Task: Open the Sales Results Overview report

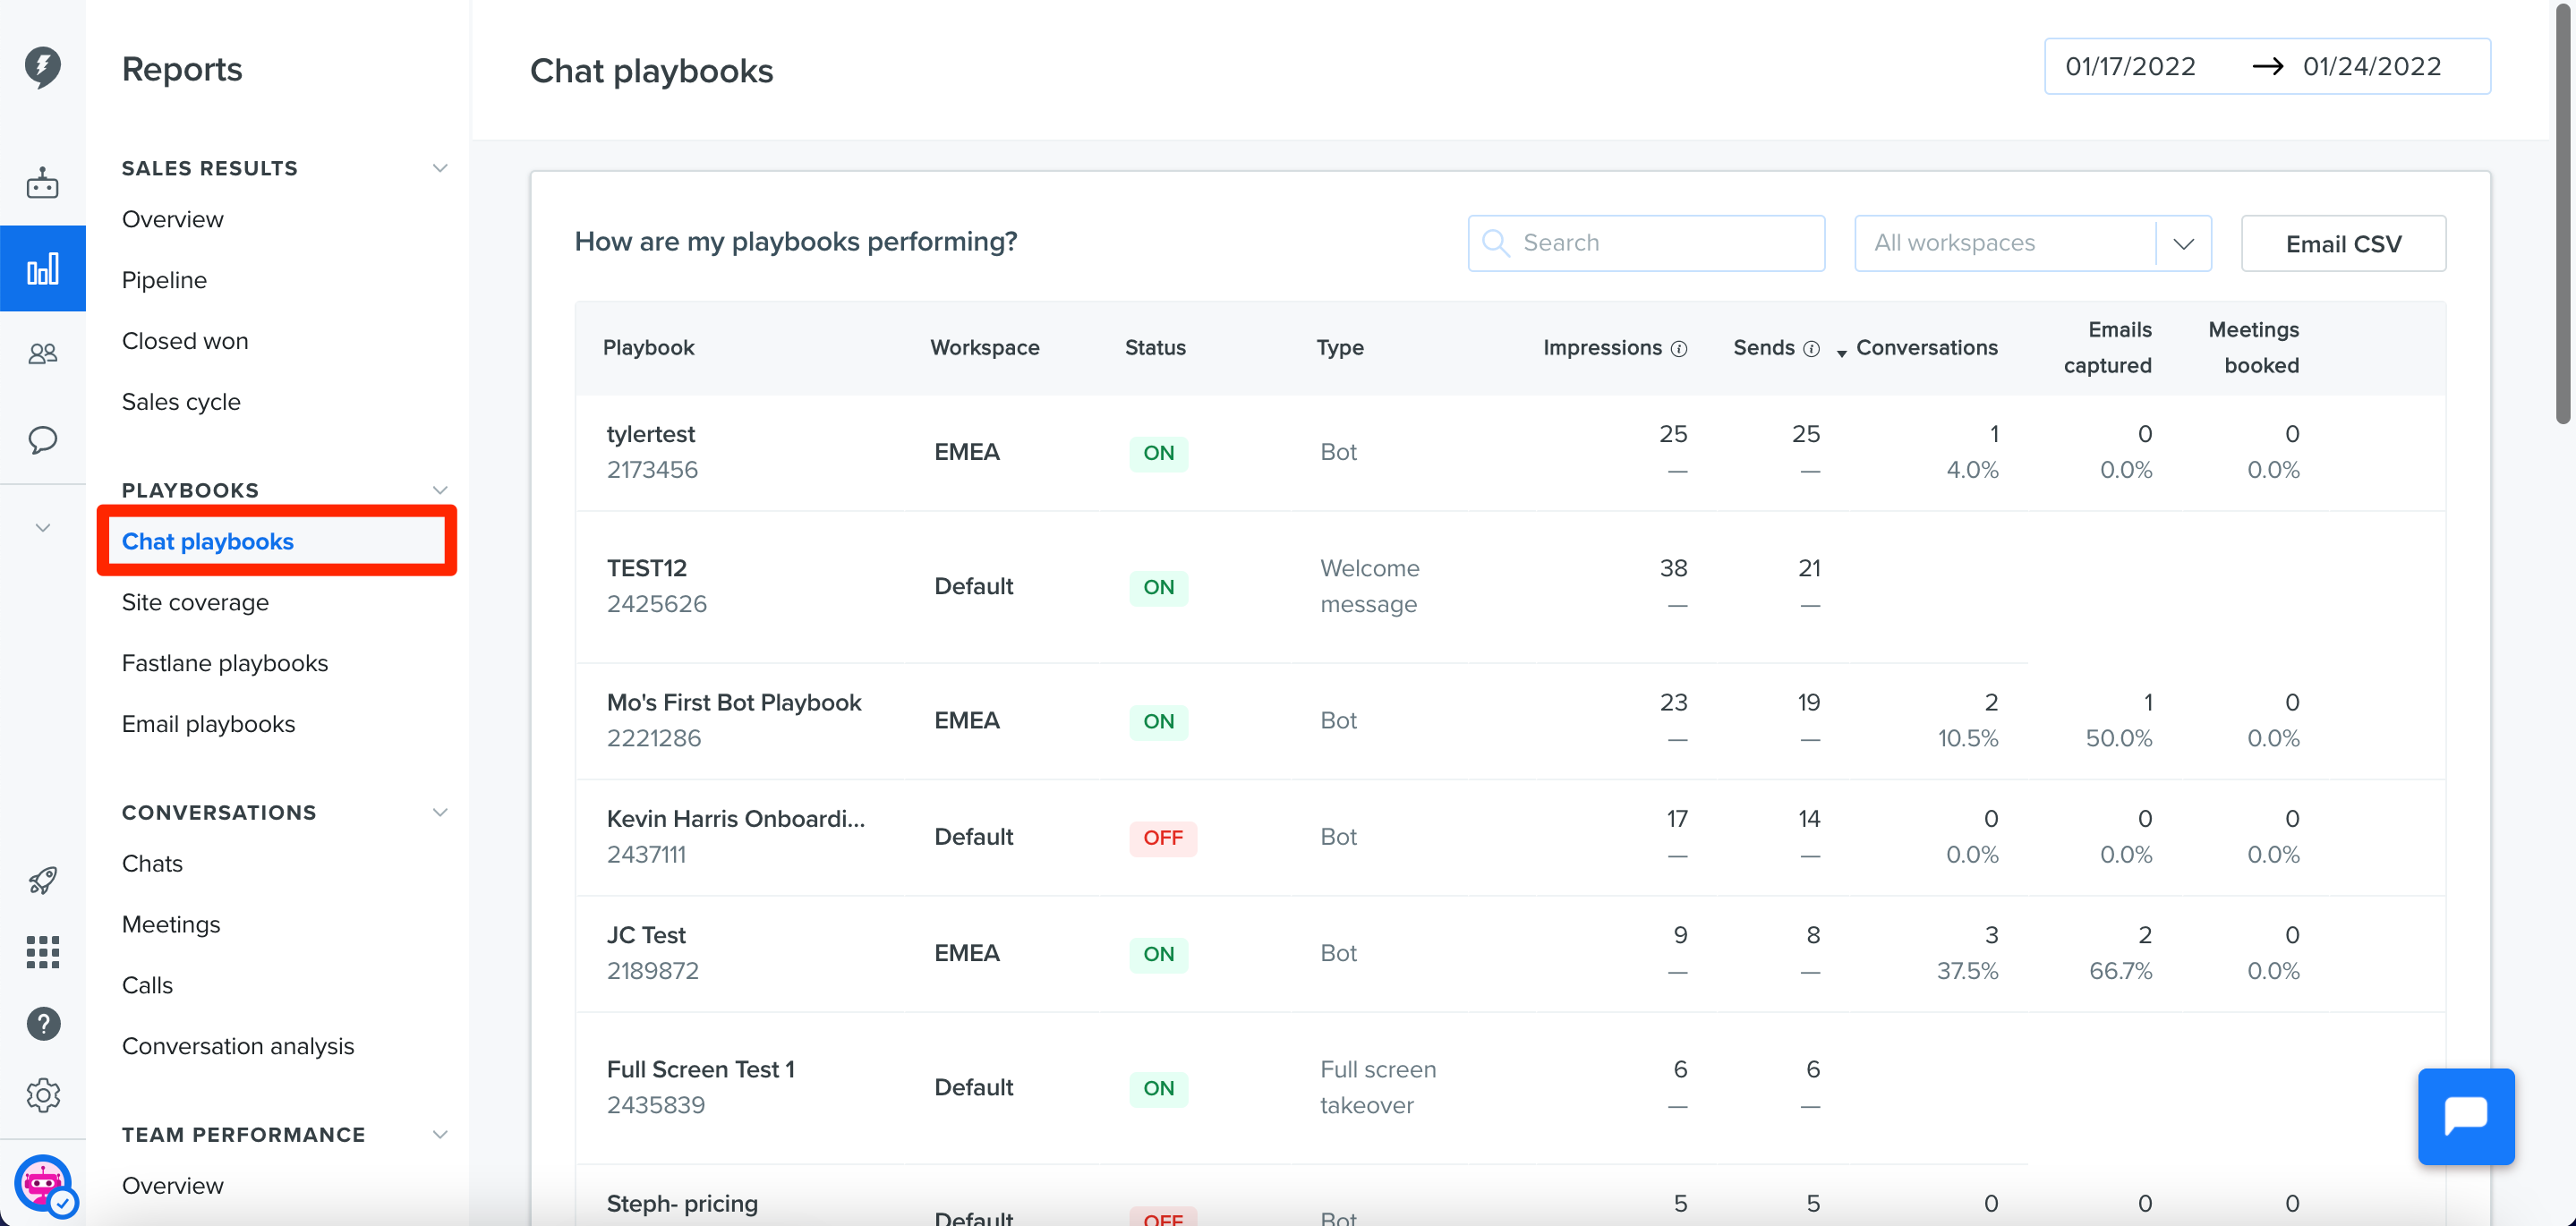Action: [x=172, y=219]
